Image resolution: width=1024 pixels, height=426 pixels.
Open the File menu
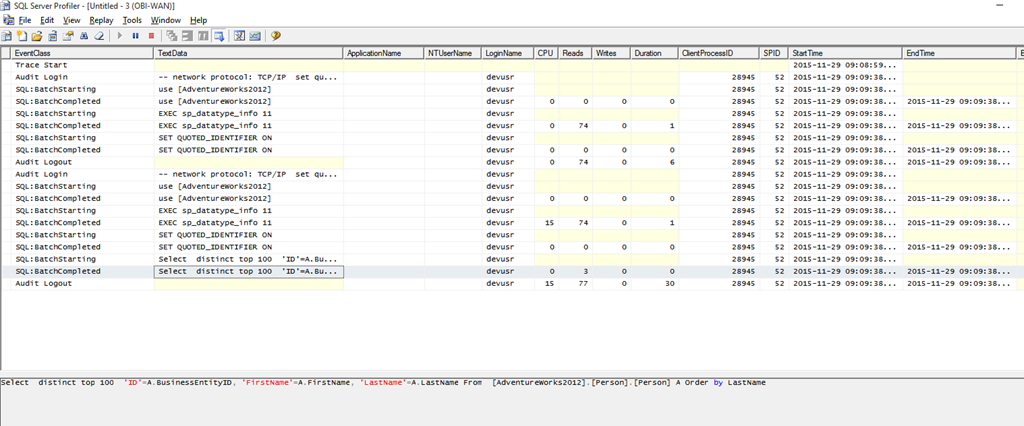24,20
